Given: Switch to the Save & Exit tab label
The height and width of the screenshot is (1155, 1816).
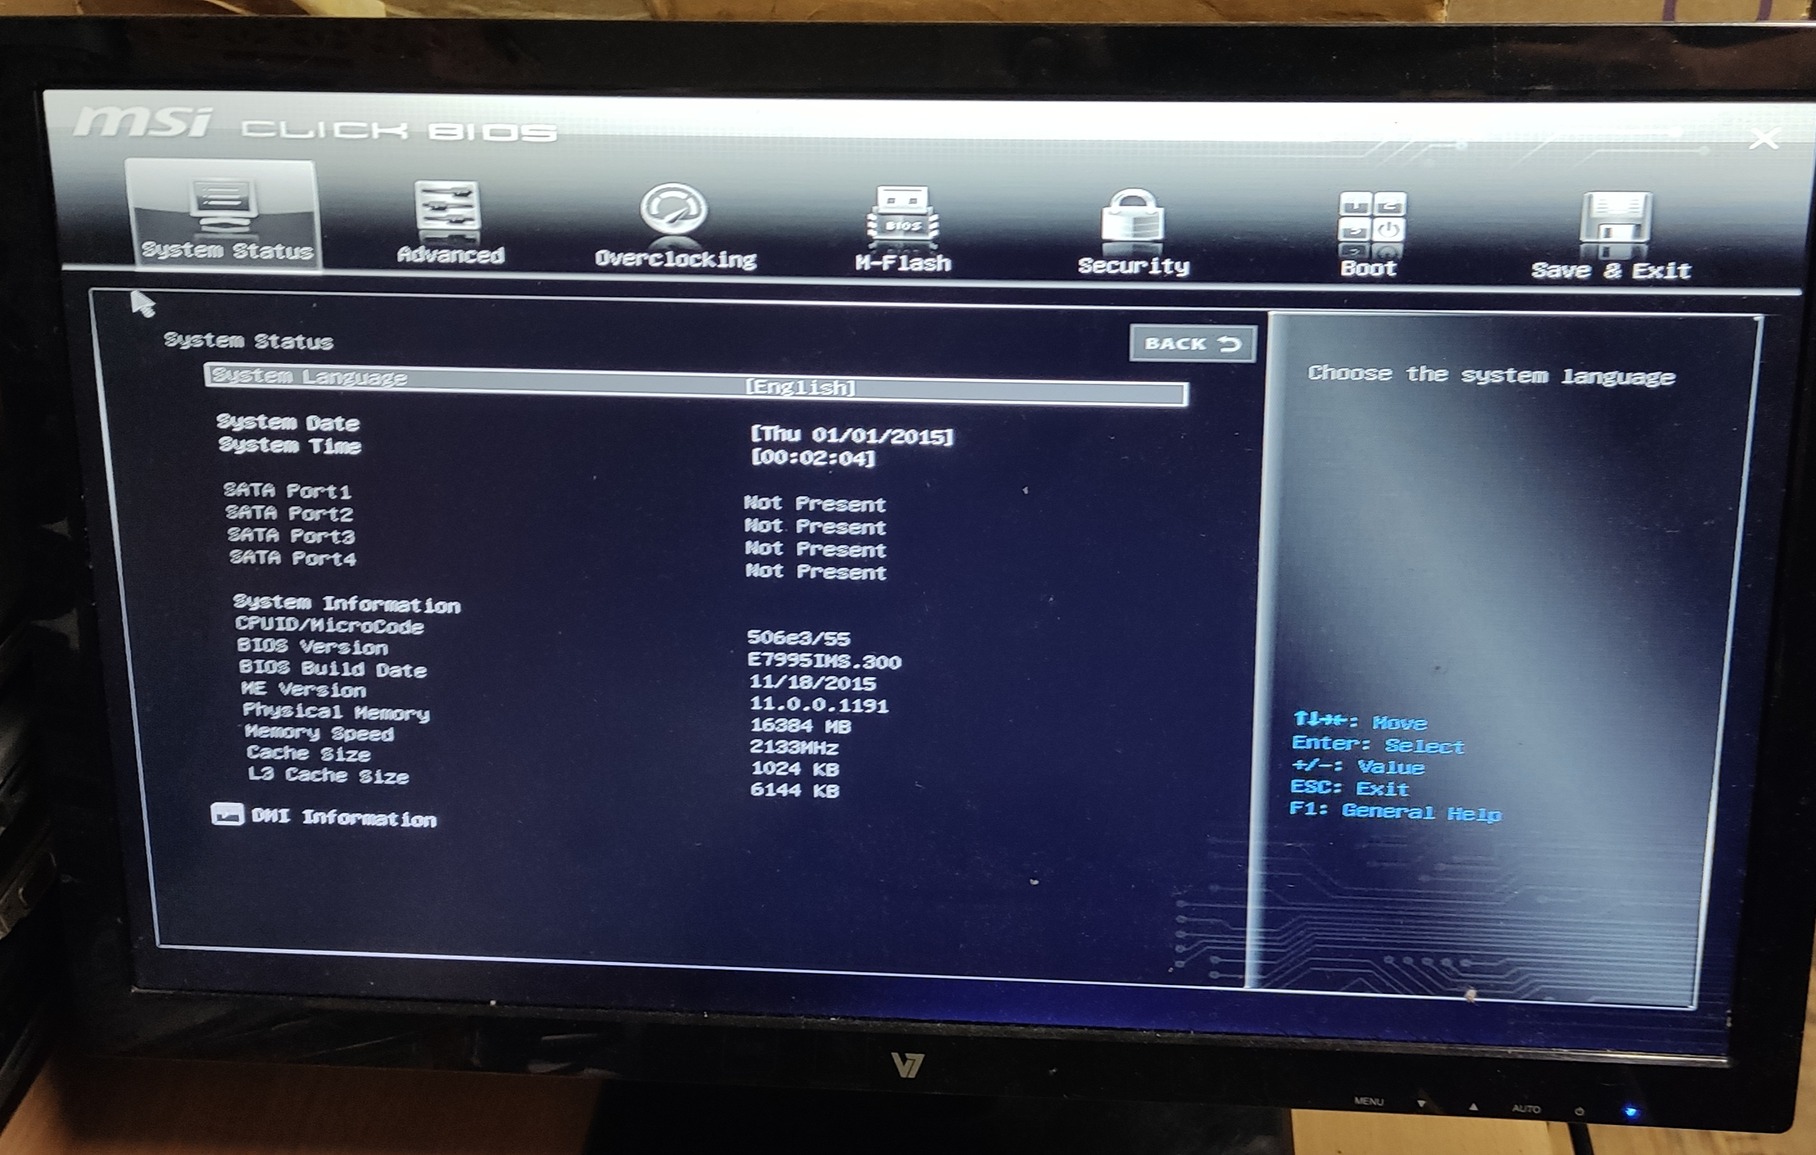Looking at the screenshot, I should pyautogui.click(x=1611, y=271).
